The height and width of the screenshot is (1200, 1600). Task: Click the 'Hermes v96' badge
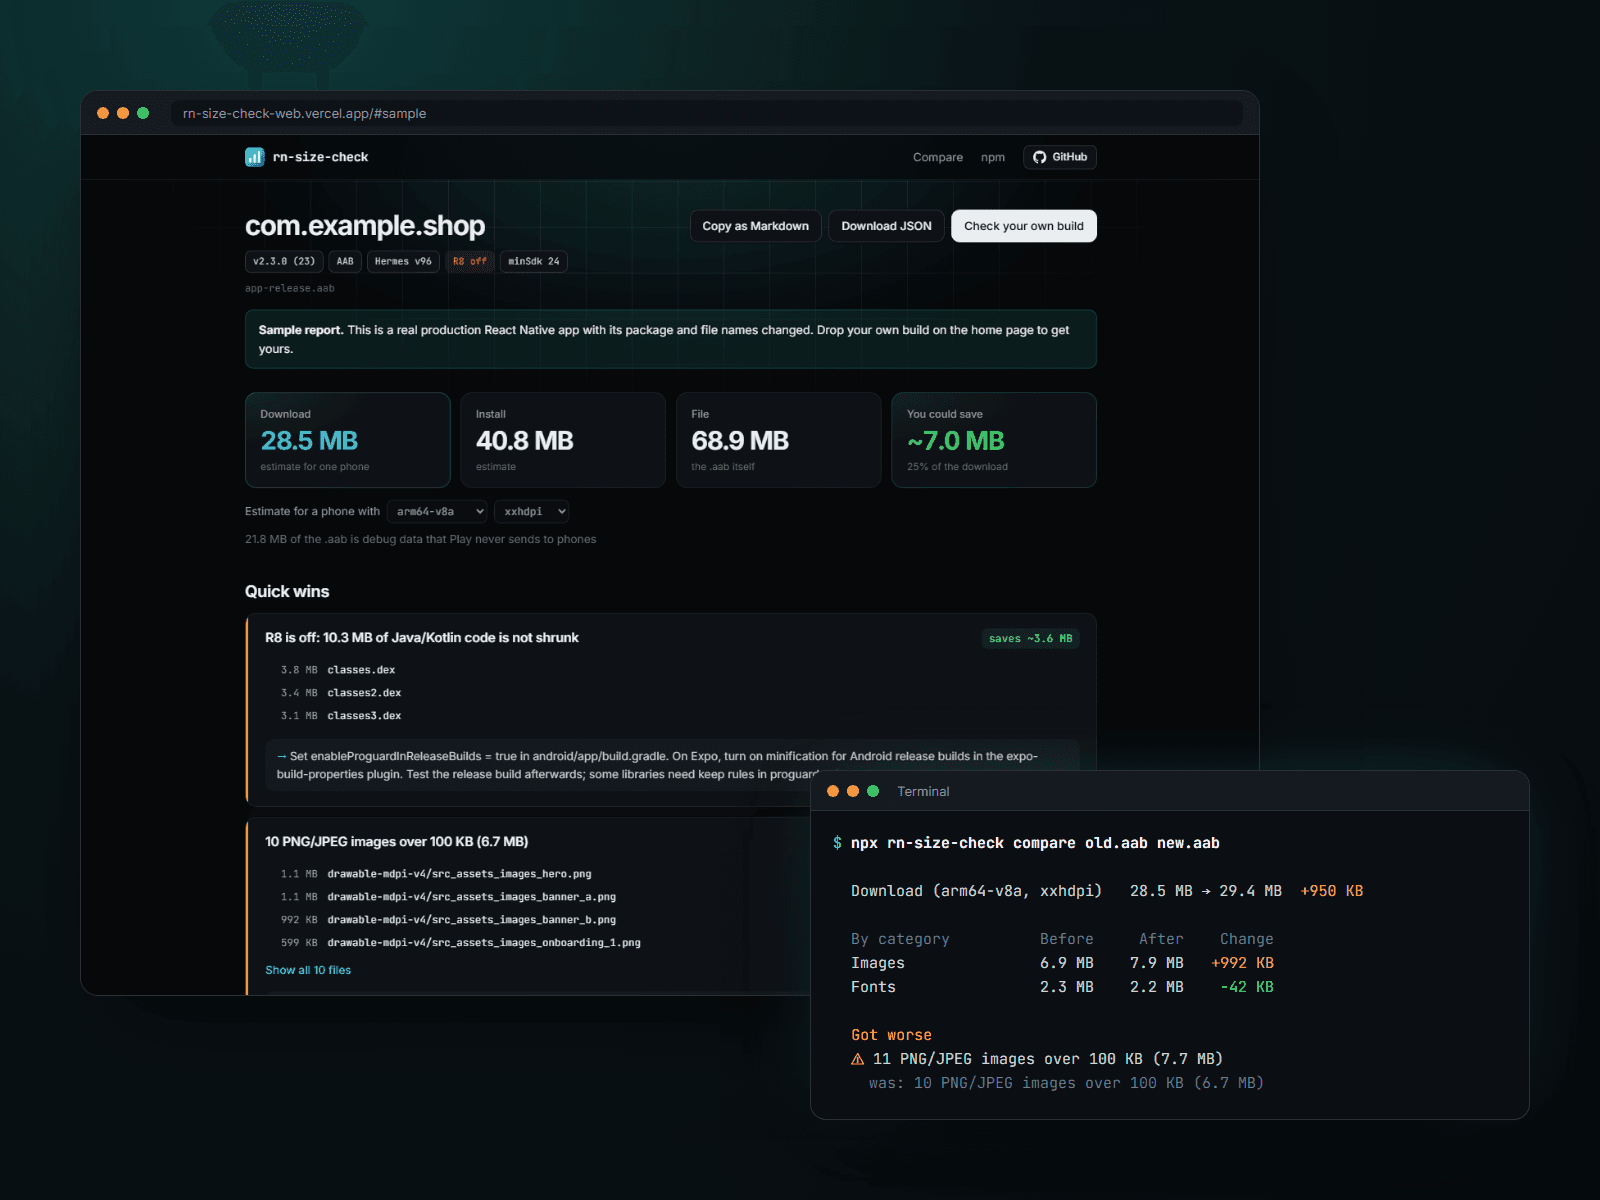(x=403, y=261)
